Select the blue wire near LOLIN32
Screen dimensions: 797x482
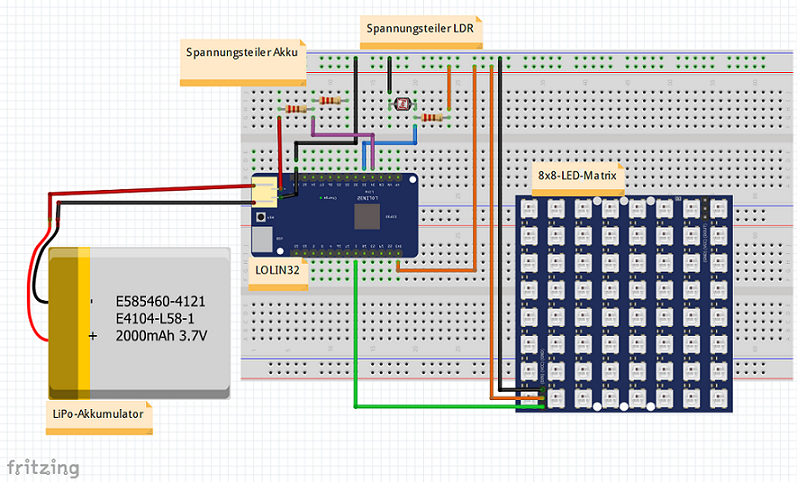tap(395, 143)
